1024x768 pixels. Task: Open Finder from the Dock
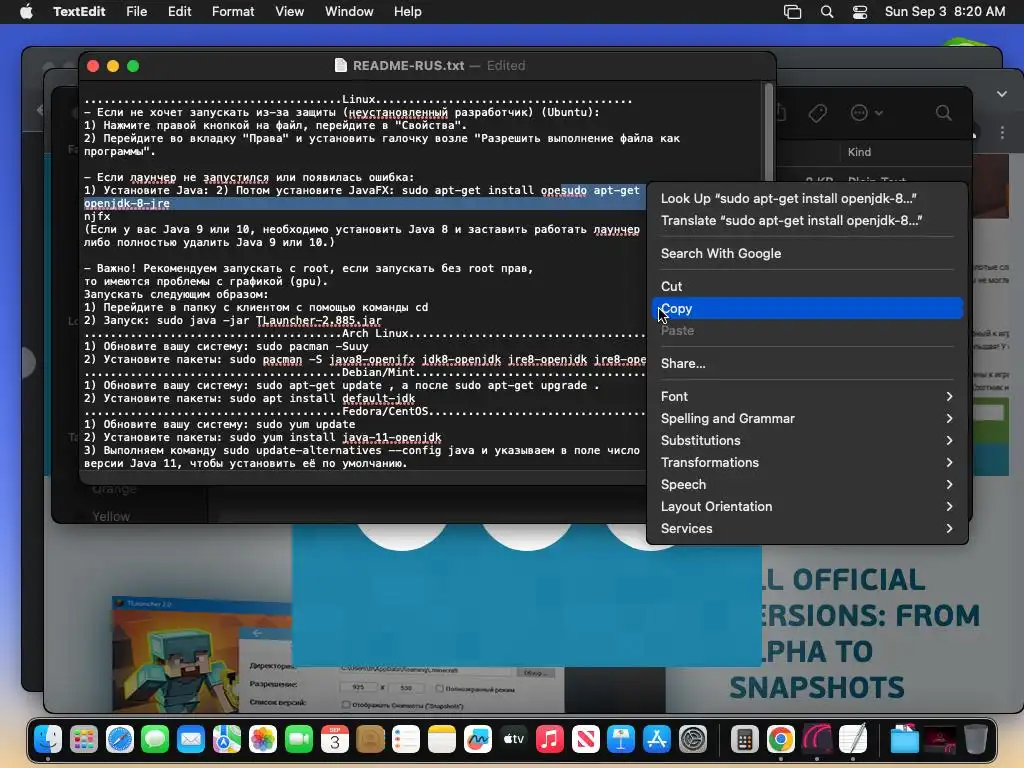[x=48, y=739]
